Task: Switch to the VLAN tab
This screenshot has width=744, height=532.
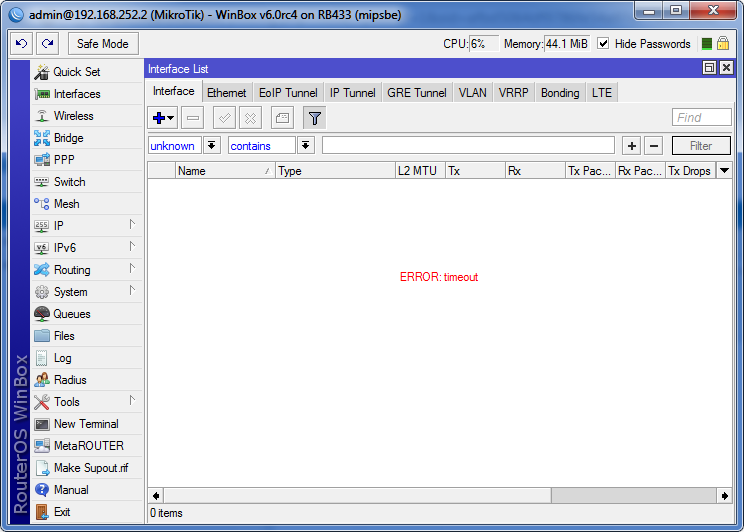Action: 473,93
